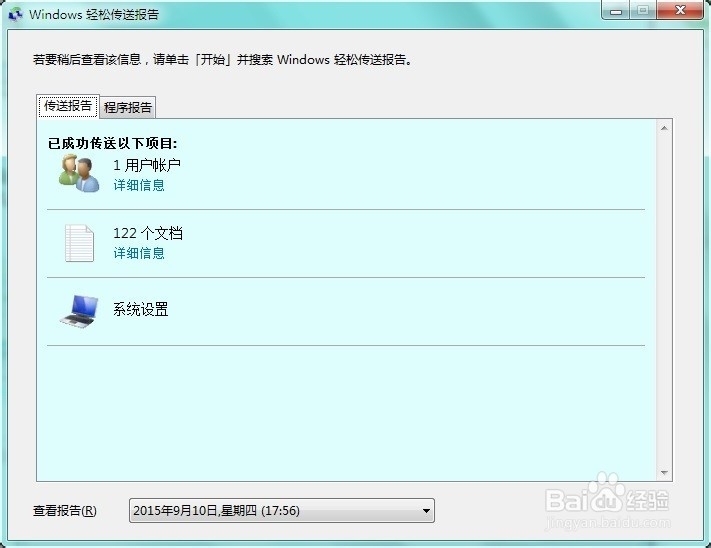Click the 查看报告(R) label
Image resolution: width=711 pixels, height=548 pixels.
click(65, 511)
